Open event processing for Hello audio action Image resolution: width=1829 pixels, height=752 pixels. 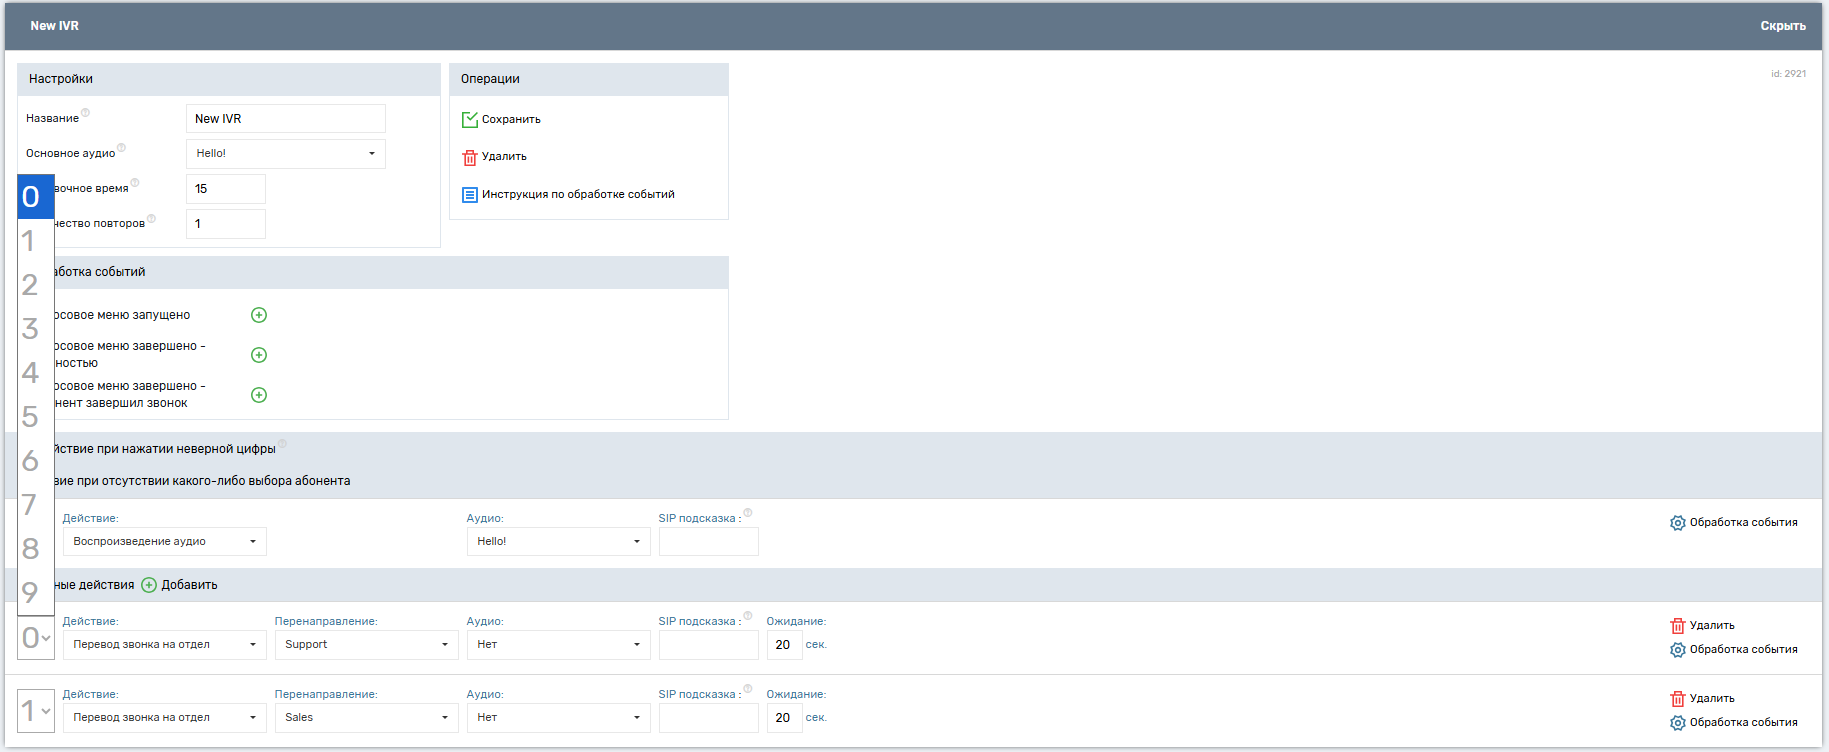coord(1677,523)
